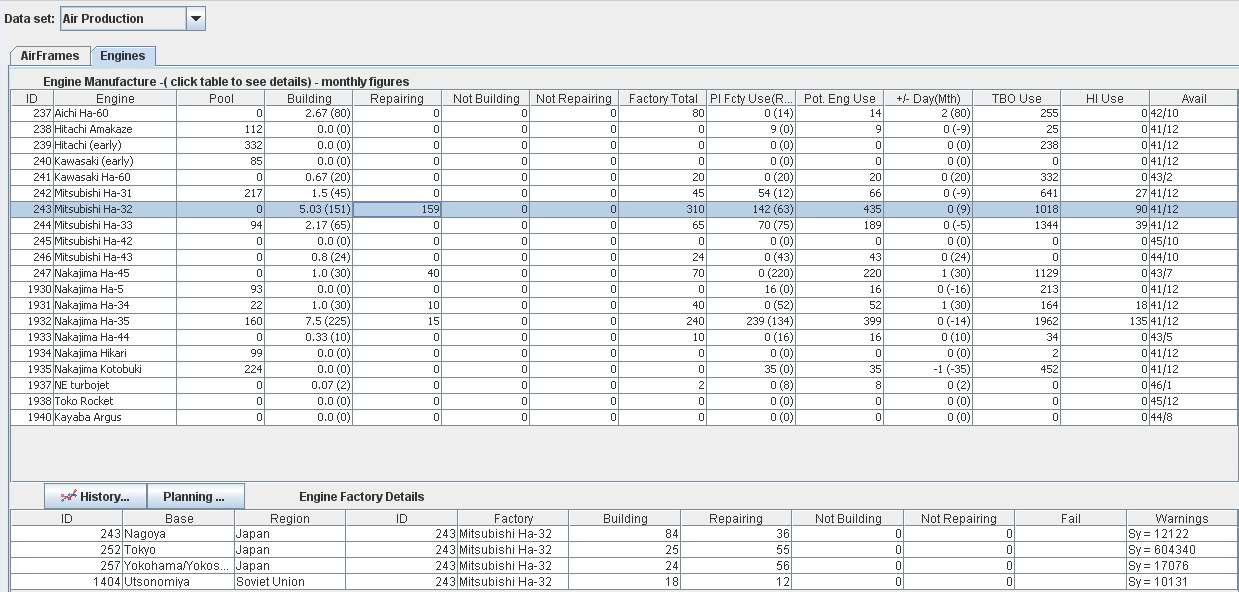
Task: Click the TBO Use column header
Action: [1016, 98]
